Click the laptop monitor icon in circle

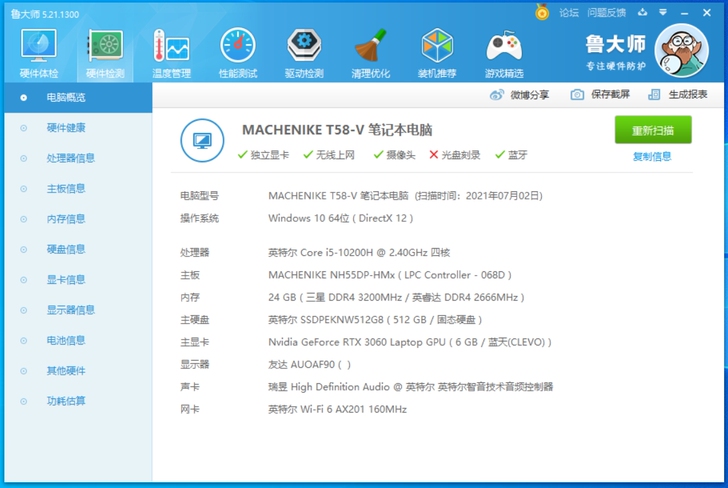click(x=202, y=140)
